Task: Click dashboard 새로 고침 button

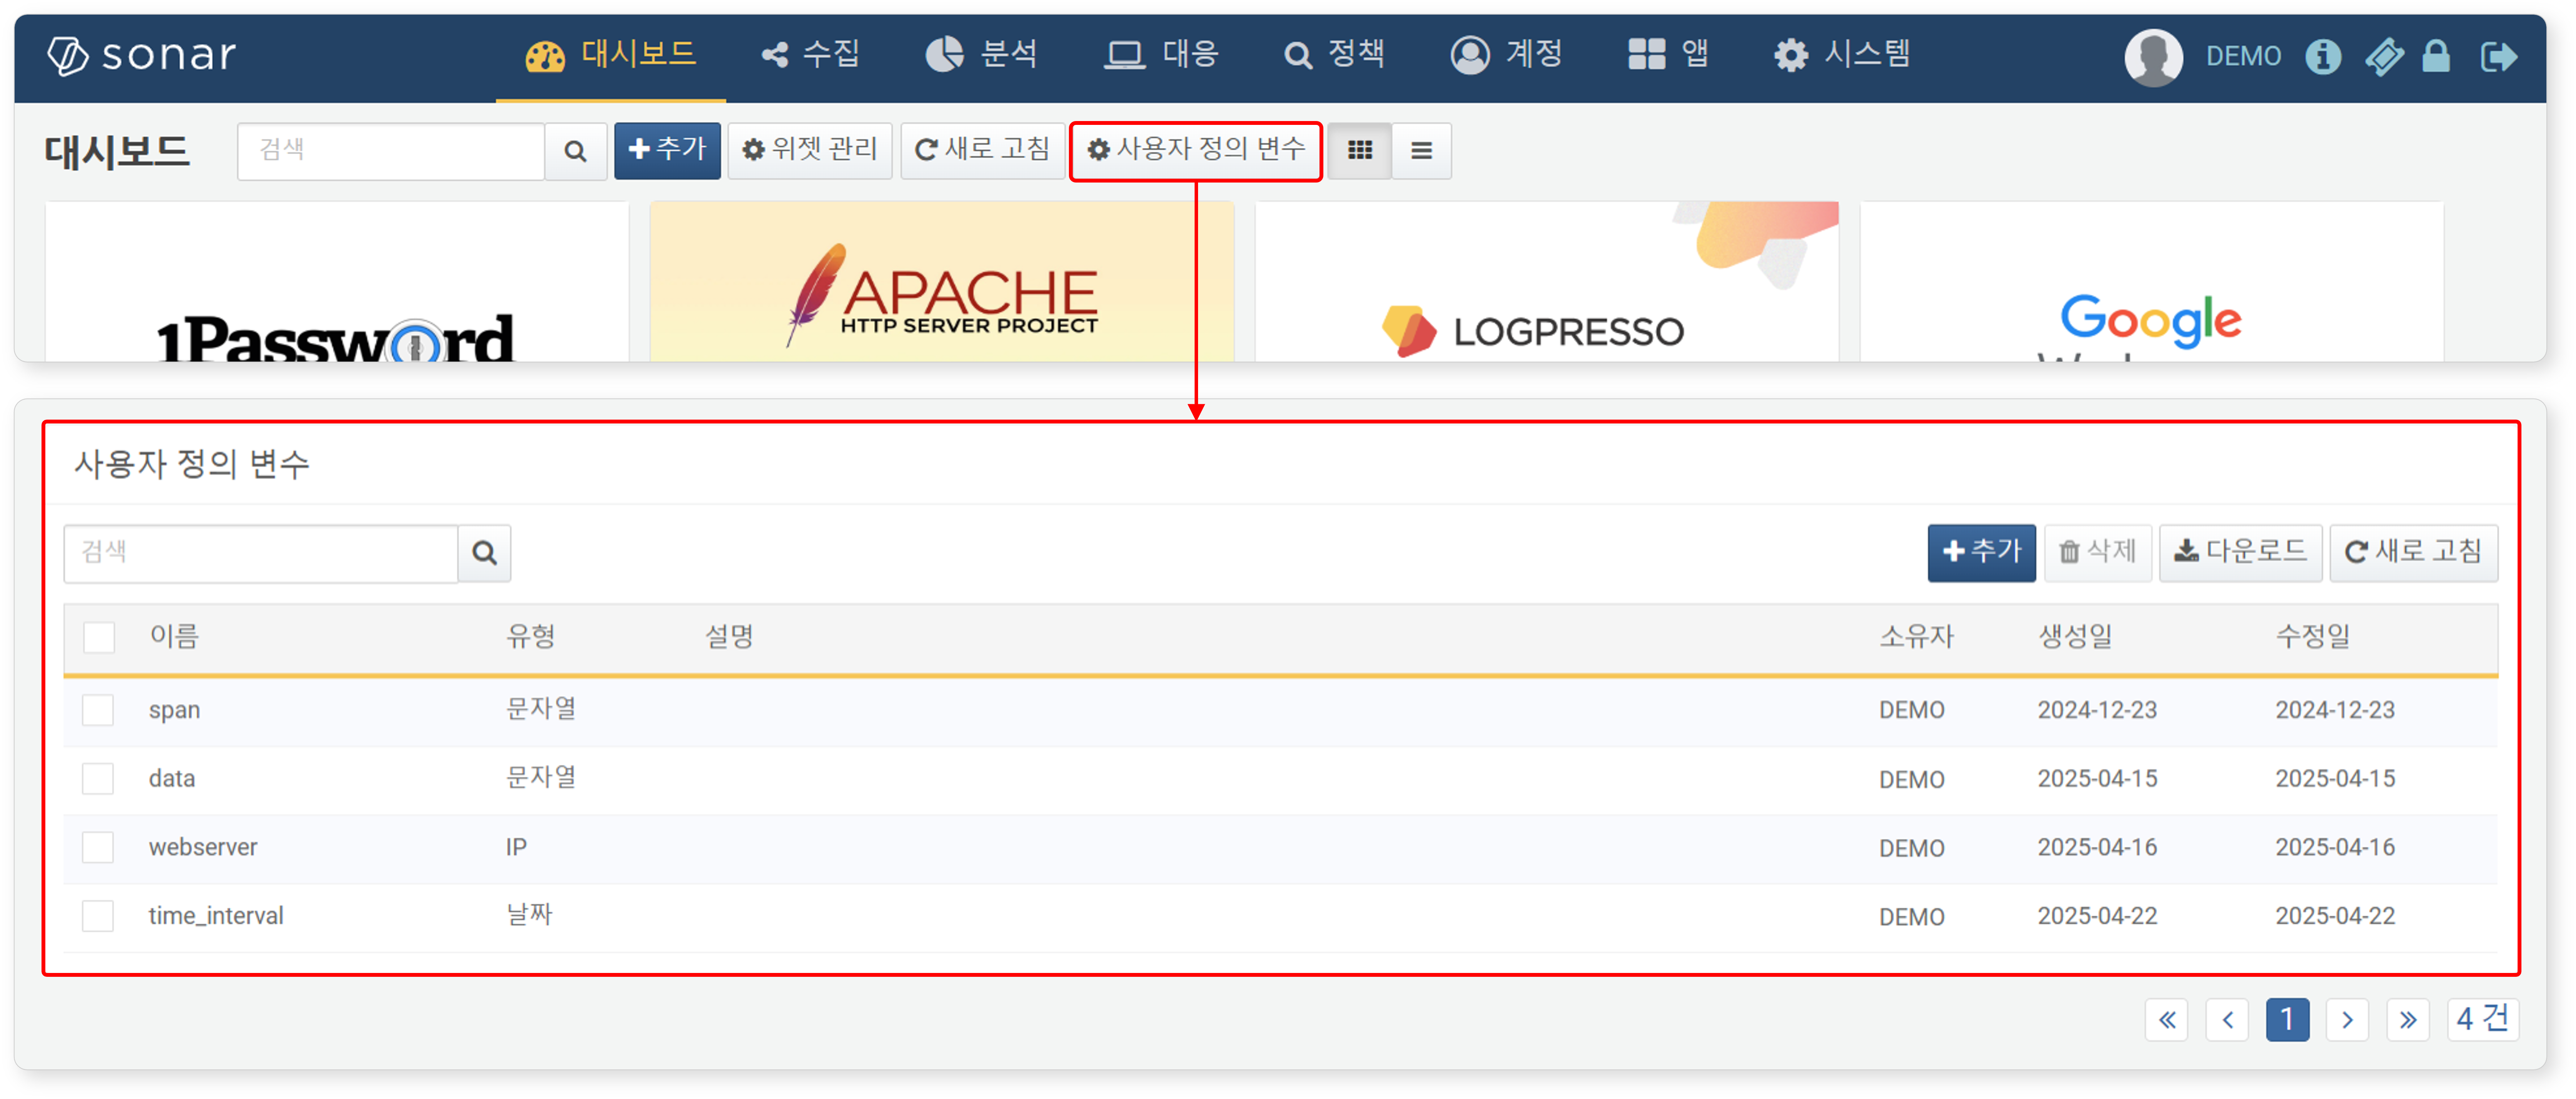Action: tap(982, 151)
